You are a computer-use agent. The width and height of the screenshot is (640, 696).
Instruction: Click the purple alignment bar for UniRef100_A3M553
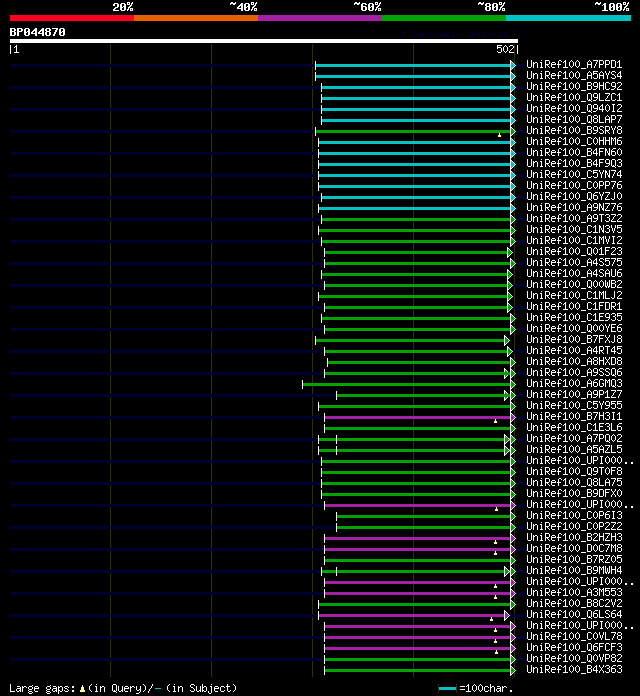418,593
